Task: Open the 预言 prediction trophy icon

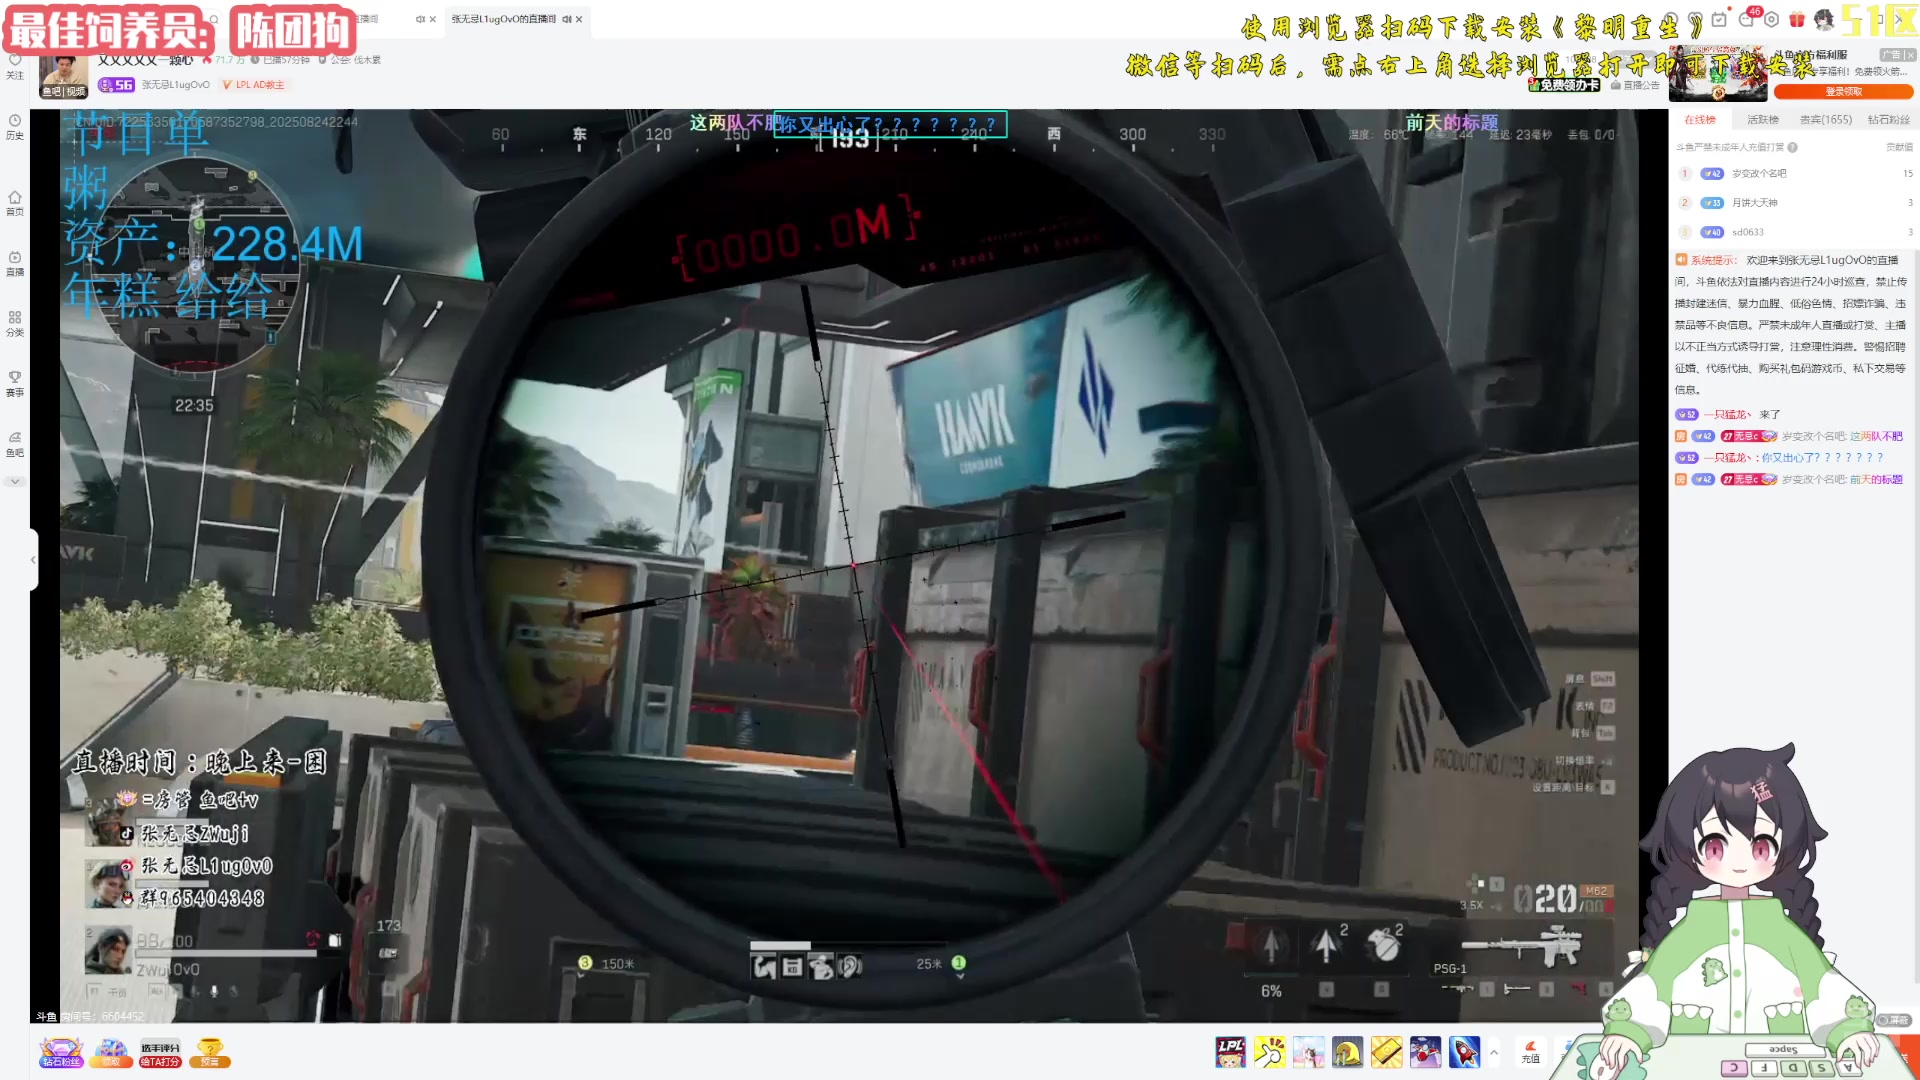Action: point(210,1053)
